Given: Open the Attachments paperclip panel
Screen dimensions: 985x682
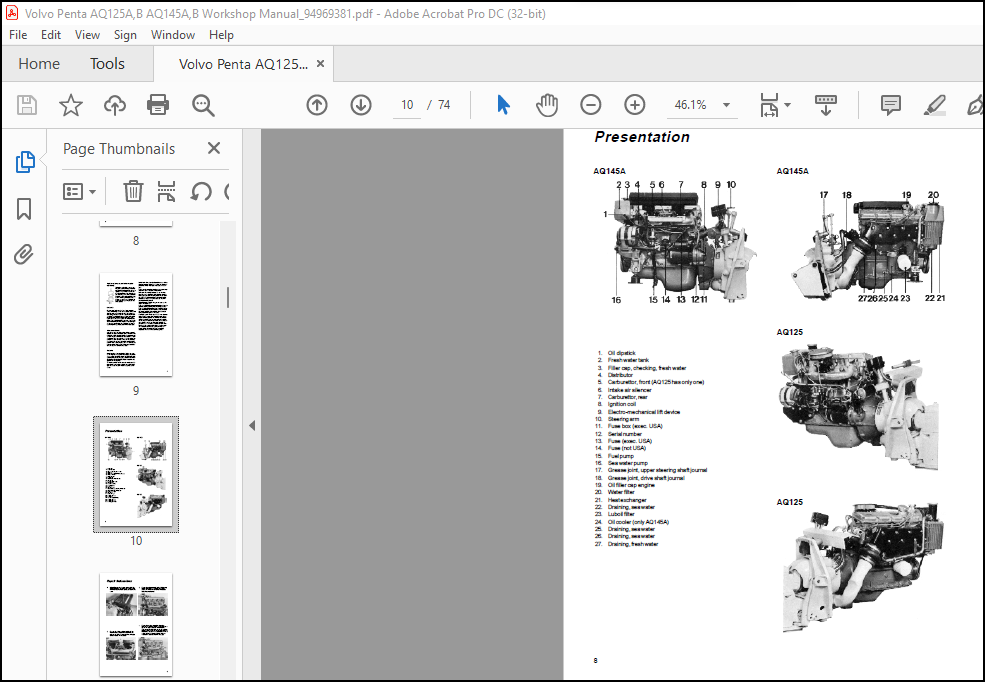Looking at the screenshot, I should coord(24,254).
